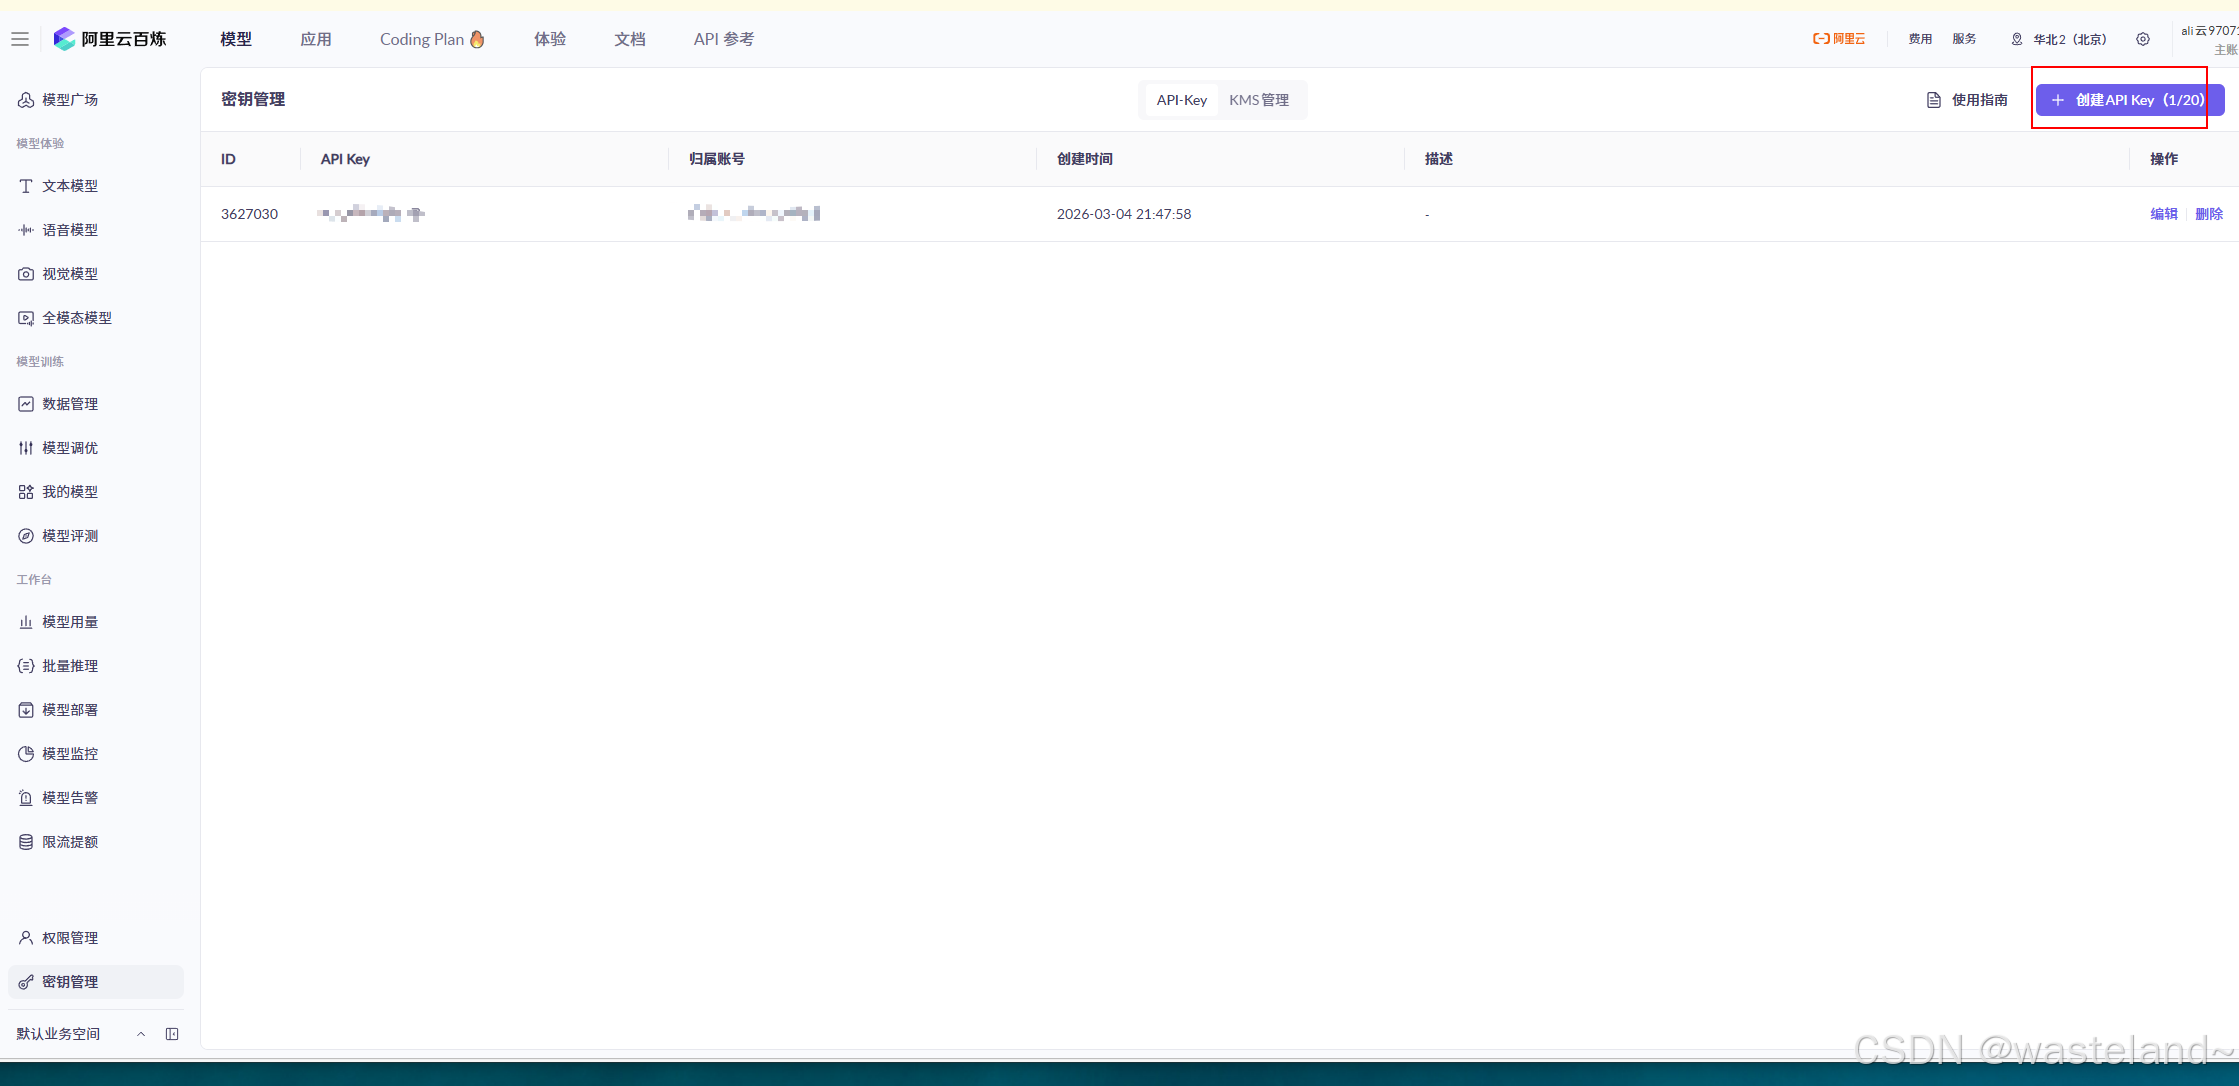Switch to the KMS管理 tab
The image size is (2239, 1086).
click(x=1259, y=99)
